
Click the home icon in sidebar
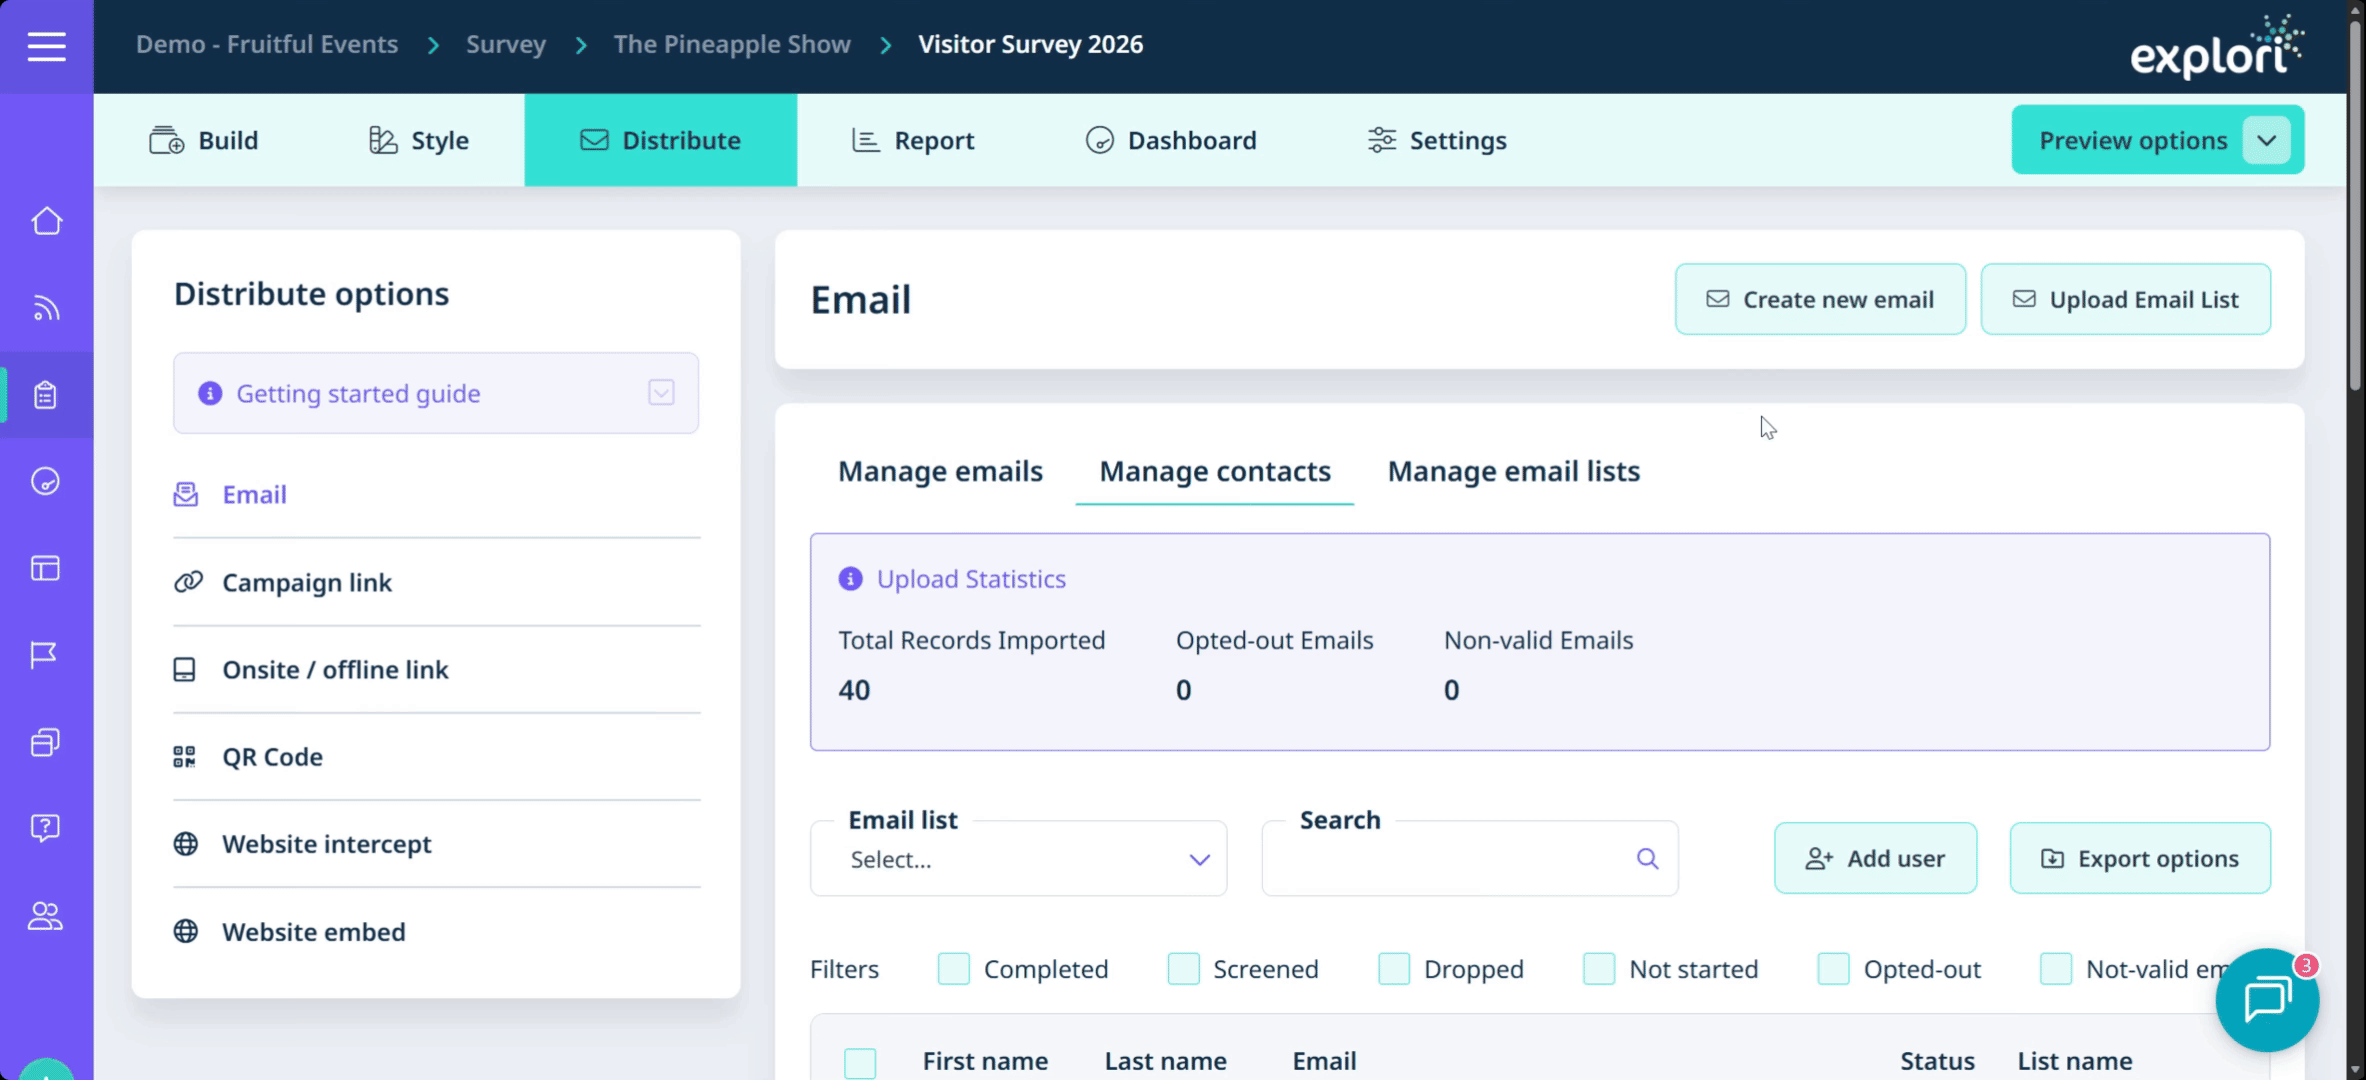coord(46,221)
